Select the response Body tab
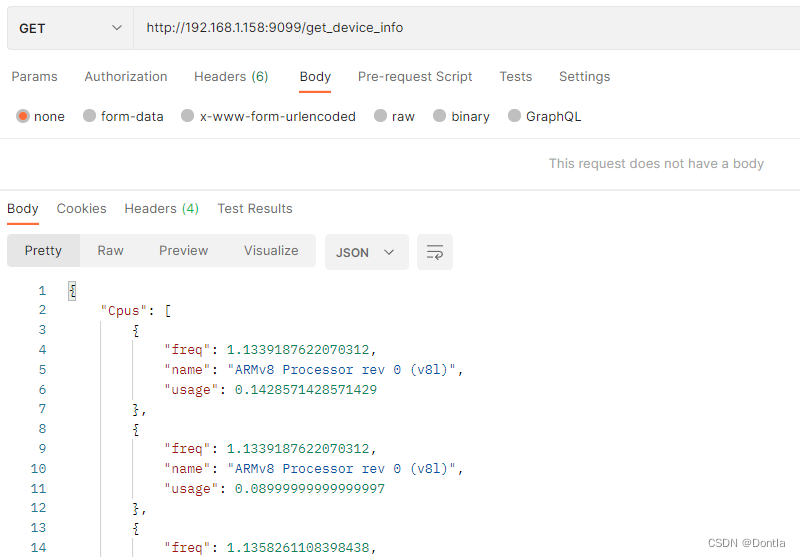 22,209
